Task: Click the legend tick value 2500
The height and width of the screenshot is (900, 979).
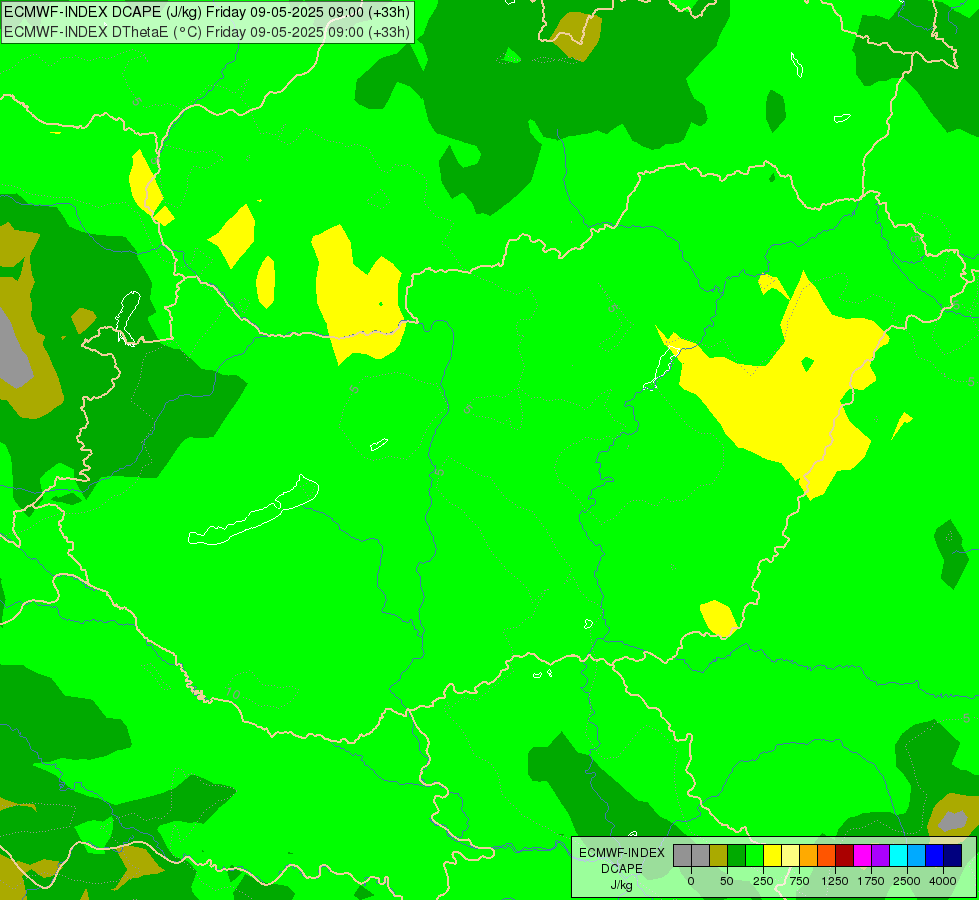Action: point(907,881)
